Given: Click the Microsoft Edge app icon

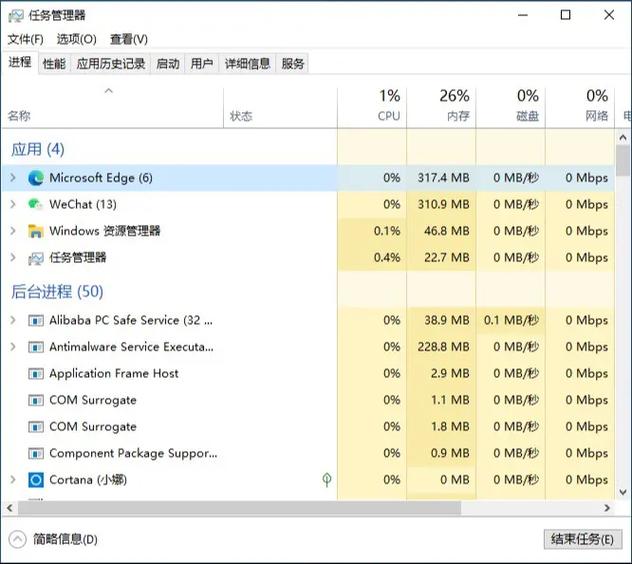Looking at the screenshot, I should point(36,178).
